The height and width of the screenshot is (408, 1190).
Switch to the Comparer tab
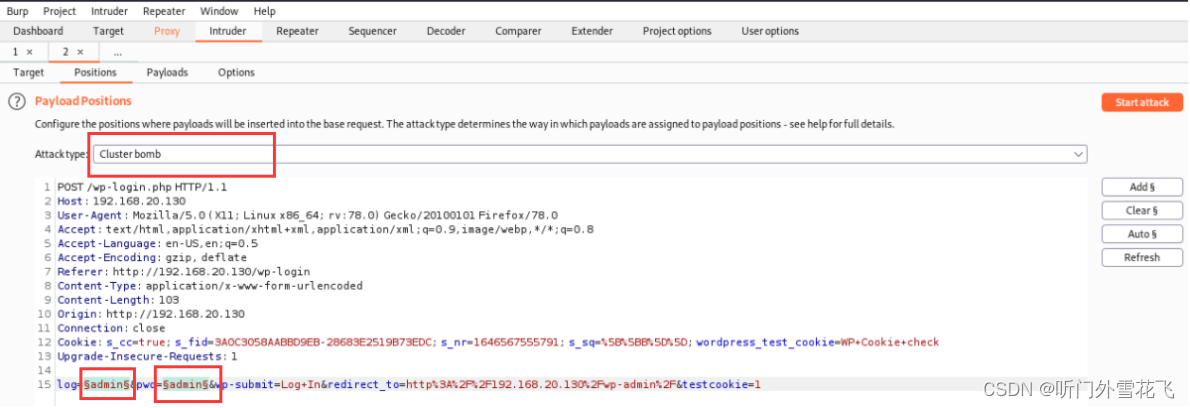(518, 31)
